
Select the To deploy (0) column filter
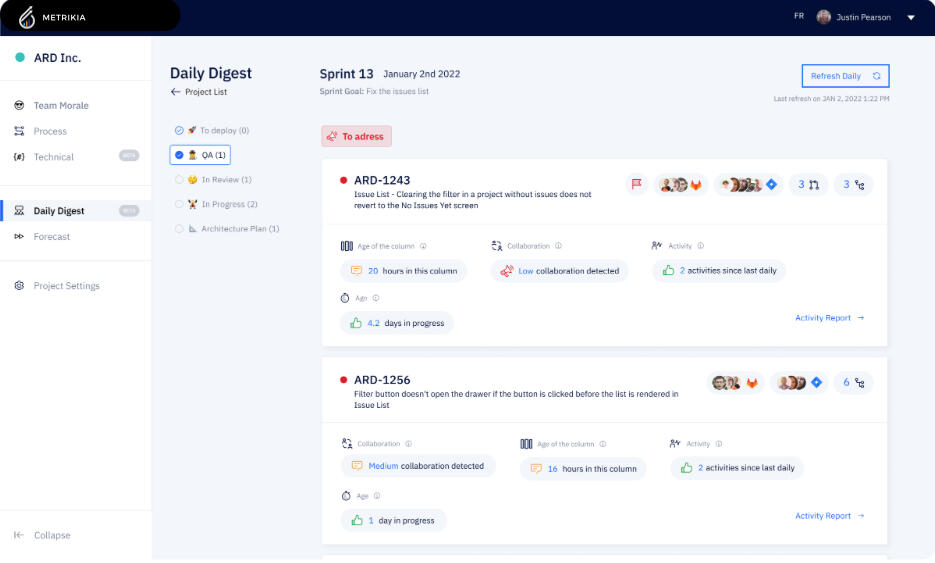211,130
